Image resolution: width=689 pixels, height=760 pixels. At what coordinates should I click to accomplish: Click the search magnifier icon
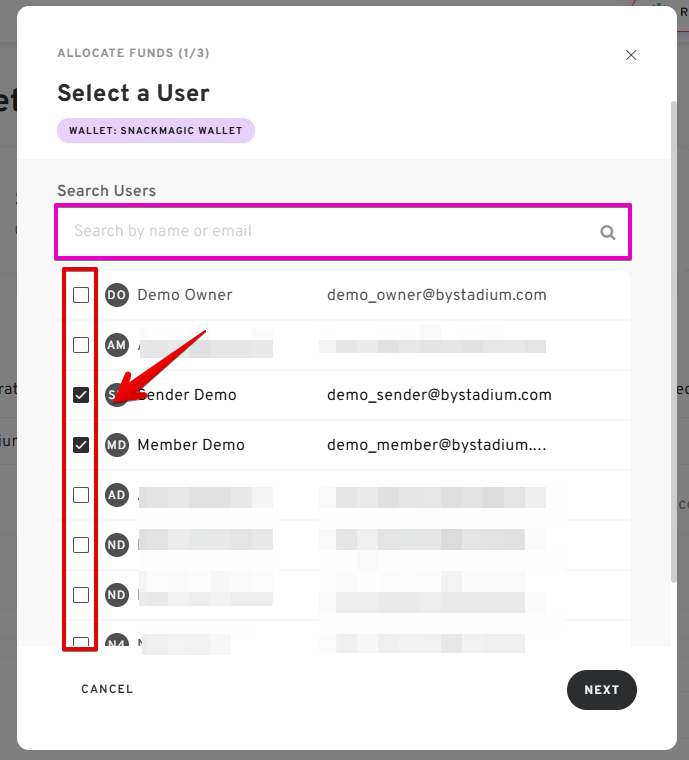pyautogui.click(x=607, y=232)
